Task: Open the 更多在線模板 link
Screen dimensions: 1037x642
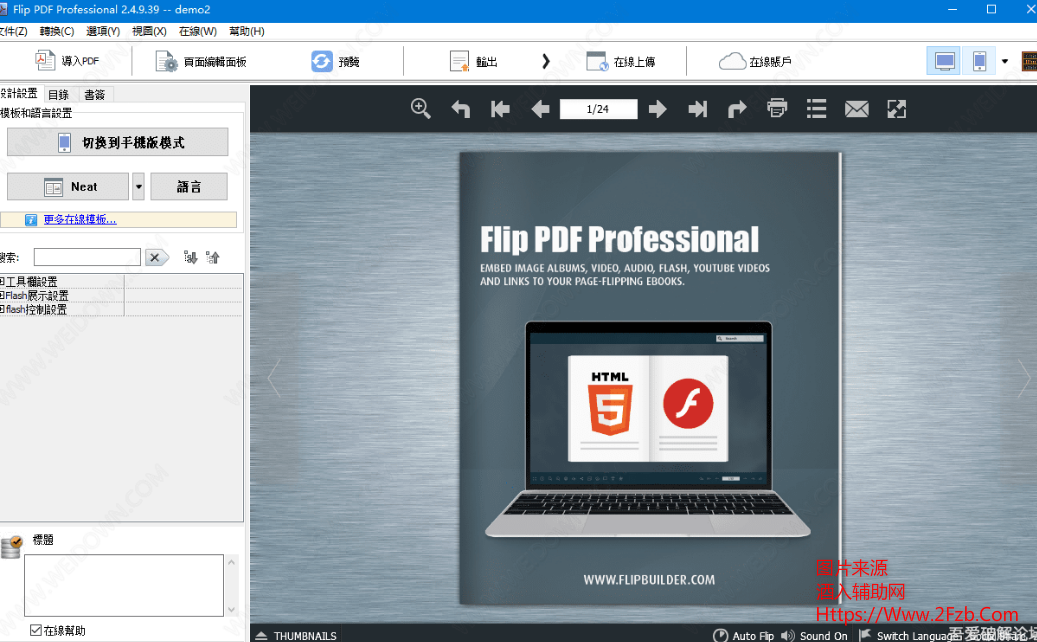Action: point(80,220)
